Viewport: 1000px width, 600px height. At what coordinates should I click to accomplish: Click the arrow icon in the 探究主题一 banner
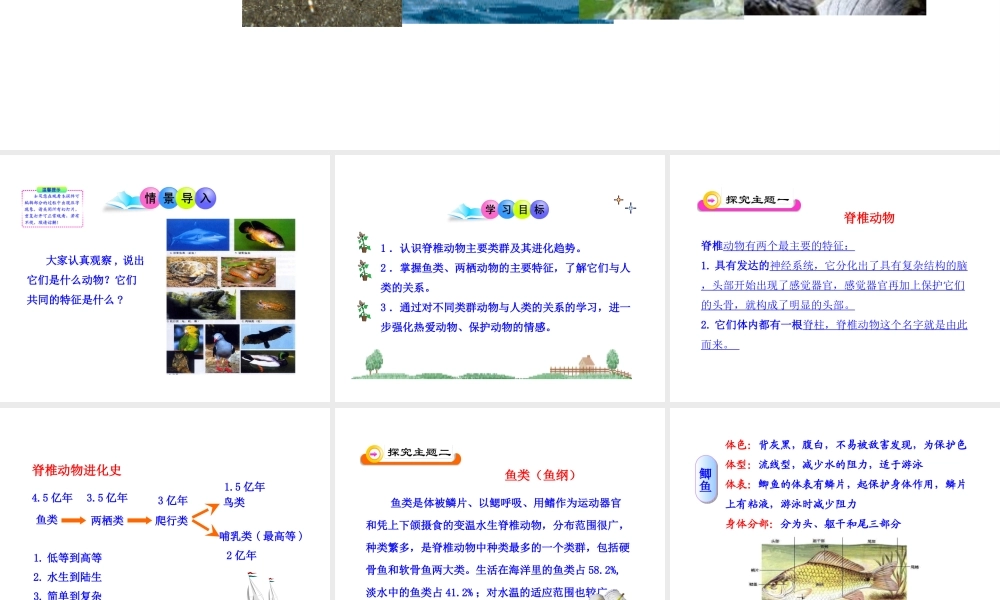(711, 200)
